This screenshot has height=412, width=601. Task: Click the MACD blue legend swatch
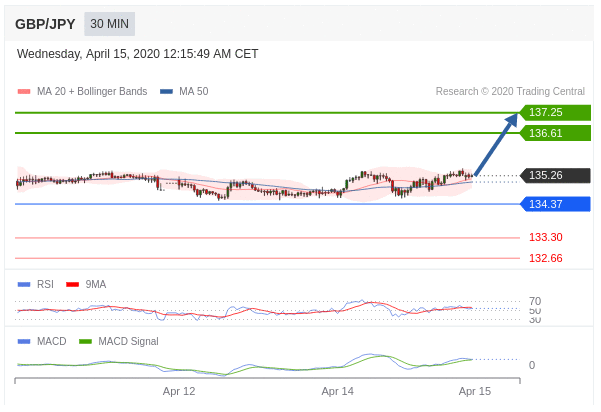24,341
